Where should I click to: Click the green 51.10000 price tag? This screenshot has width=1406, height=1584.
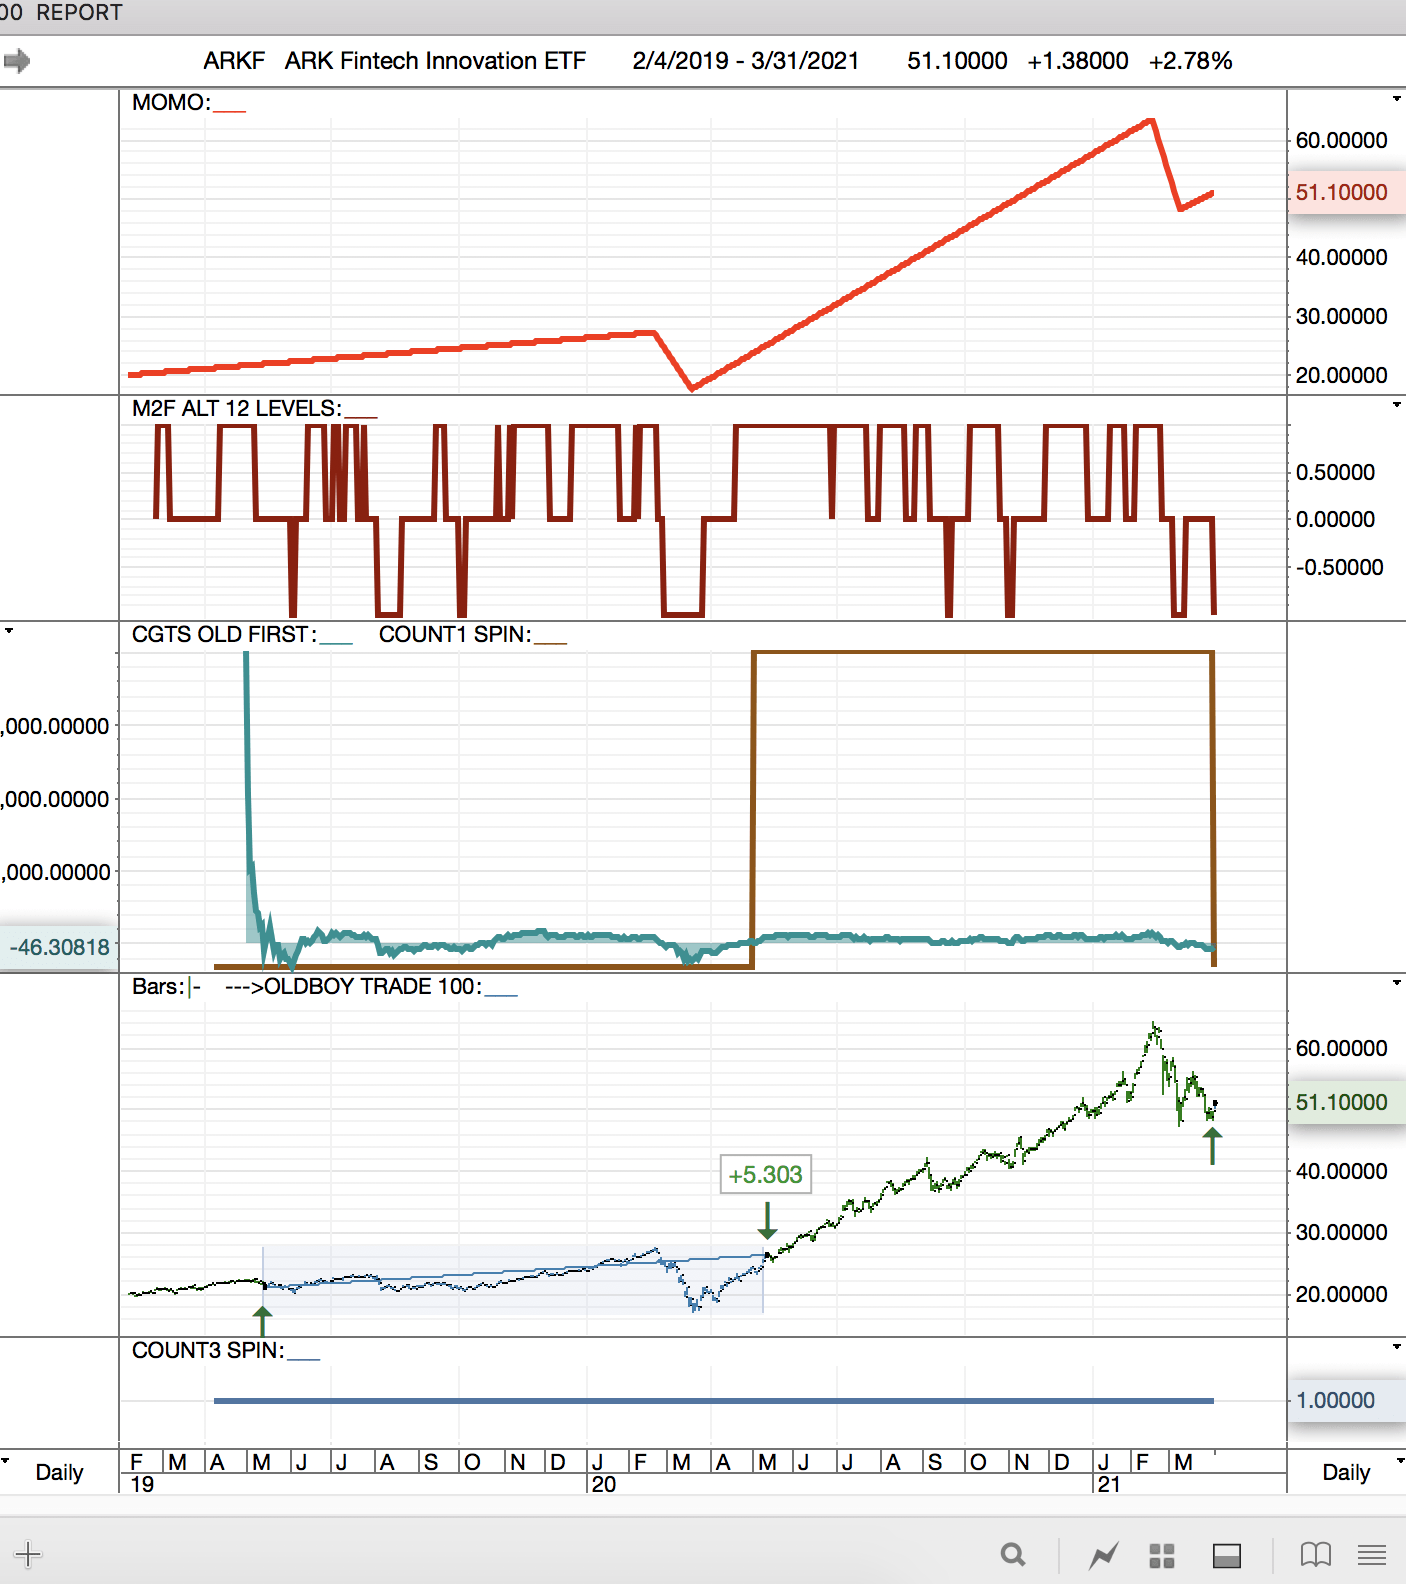[1346, 1102]
